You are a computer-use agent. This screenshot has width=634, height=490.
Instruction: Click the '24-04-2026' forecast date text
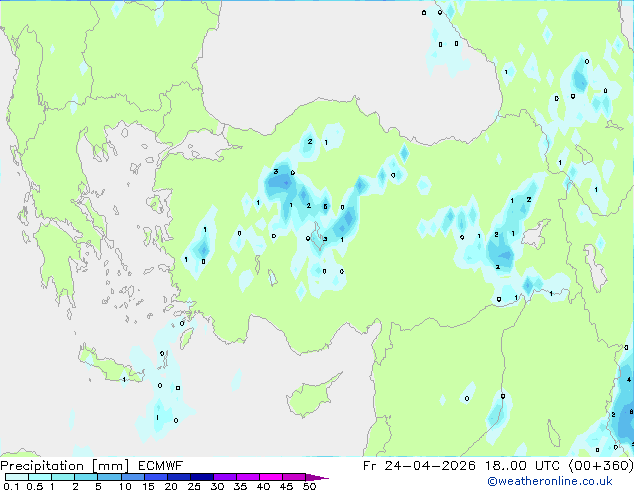coord(430,466)
